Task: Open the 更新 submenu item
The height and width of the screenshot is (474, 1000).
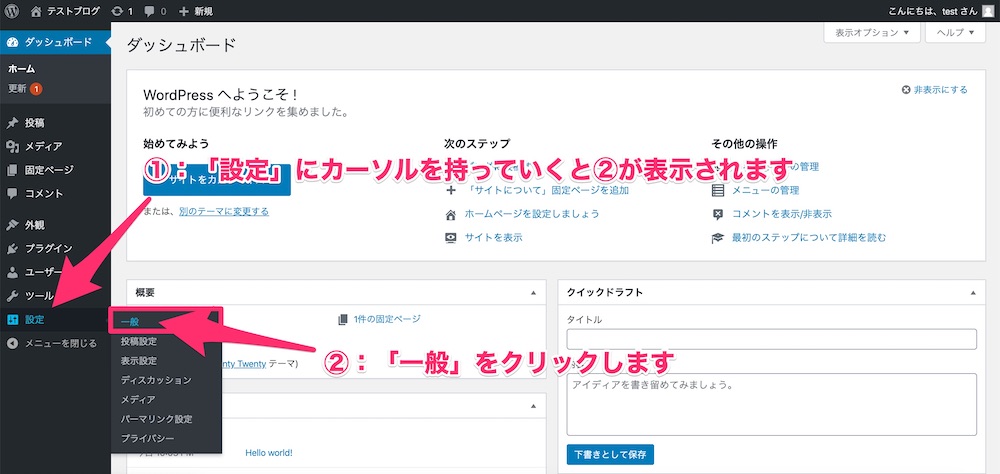Action: pos(25,89)
